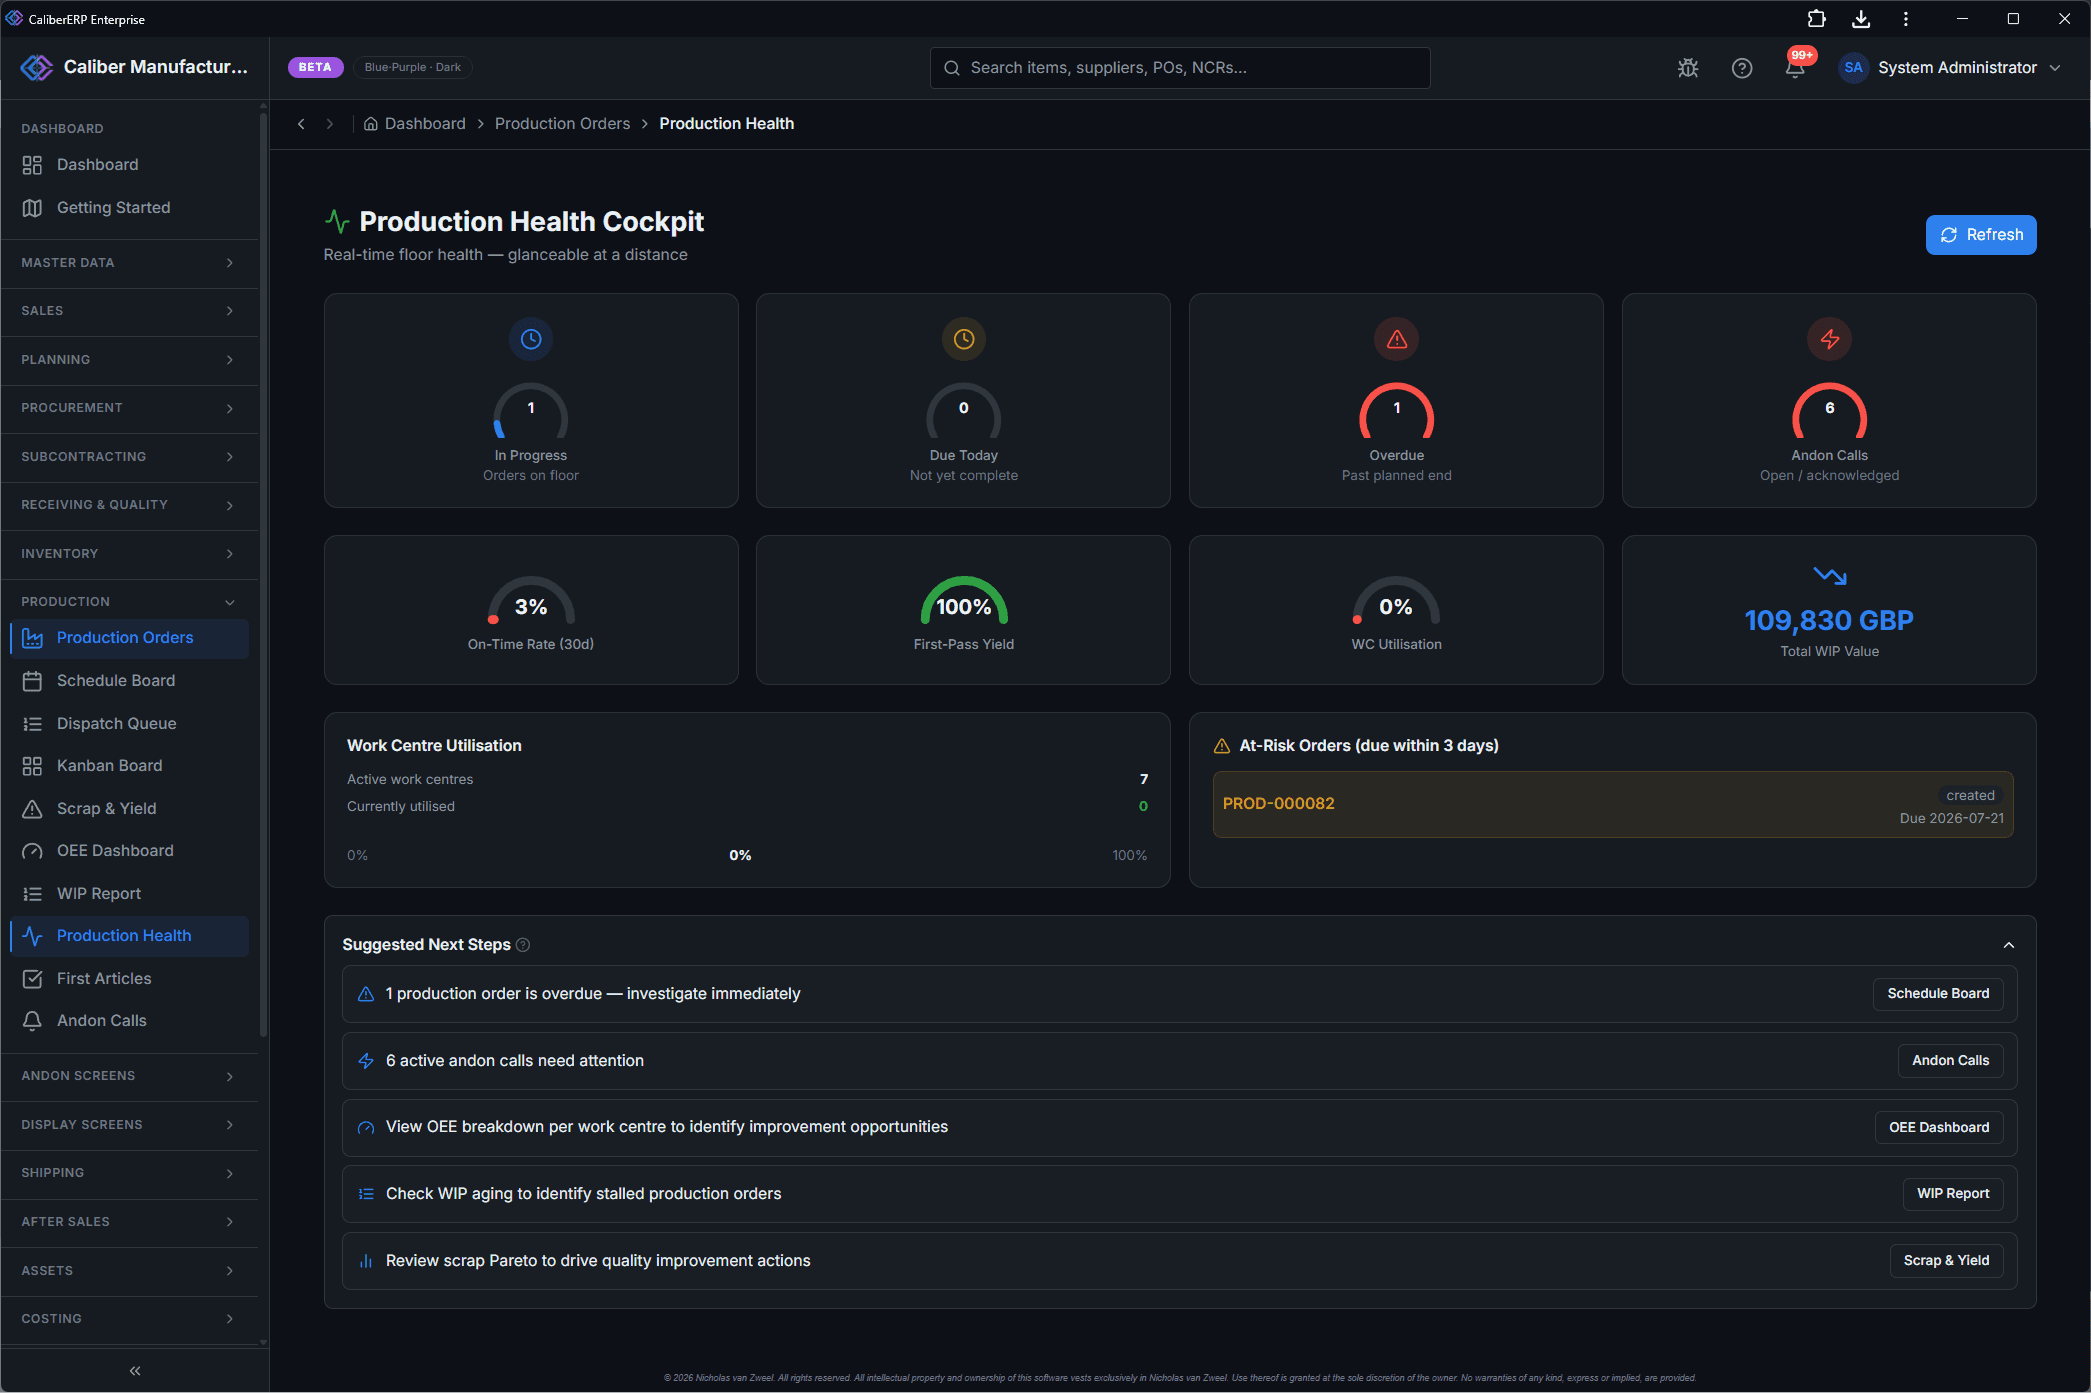The height and width of the screenshot is (1393, 2091).
Task: Click the gauge icon on OEE breakdown row
Action: tap(366, 1128)
